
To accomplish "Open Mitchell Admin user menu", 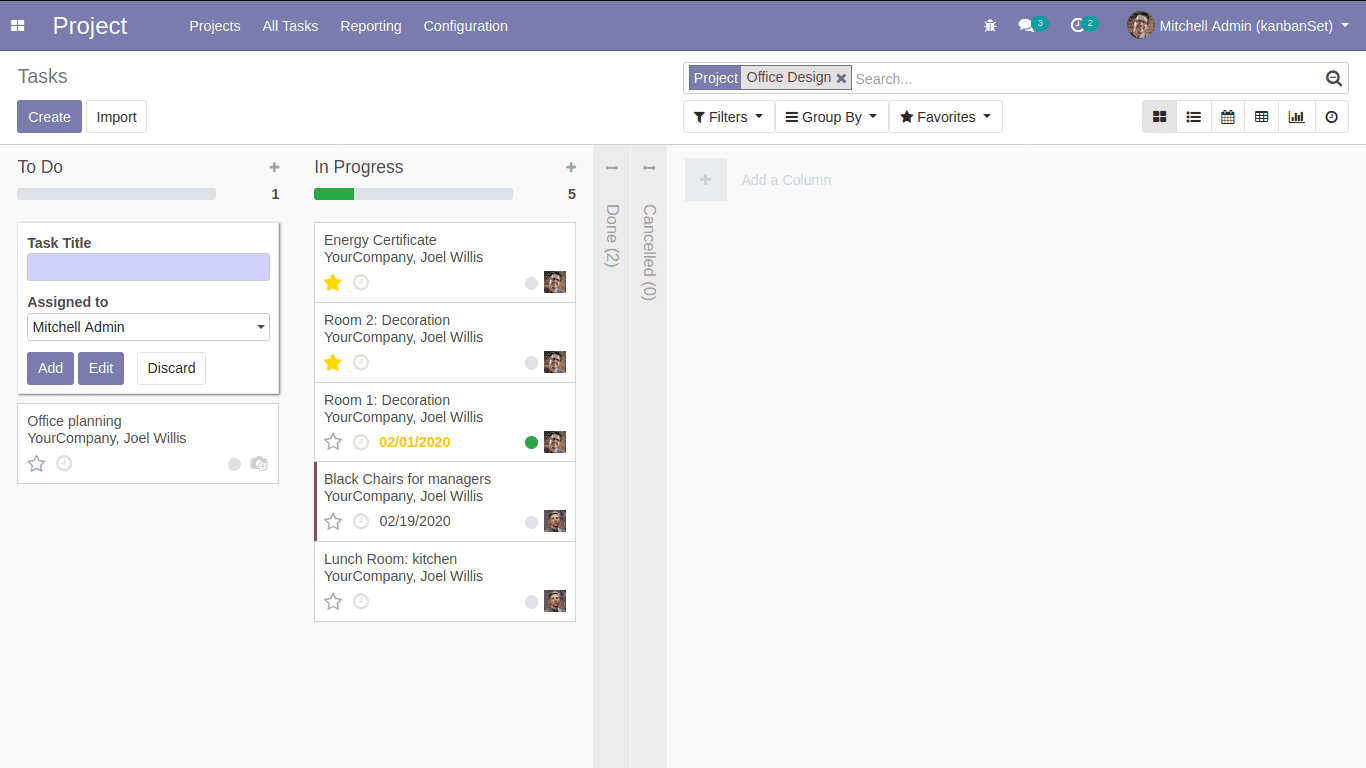I will click(x=1238, y=26).
